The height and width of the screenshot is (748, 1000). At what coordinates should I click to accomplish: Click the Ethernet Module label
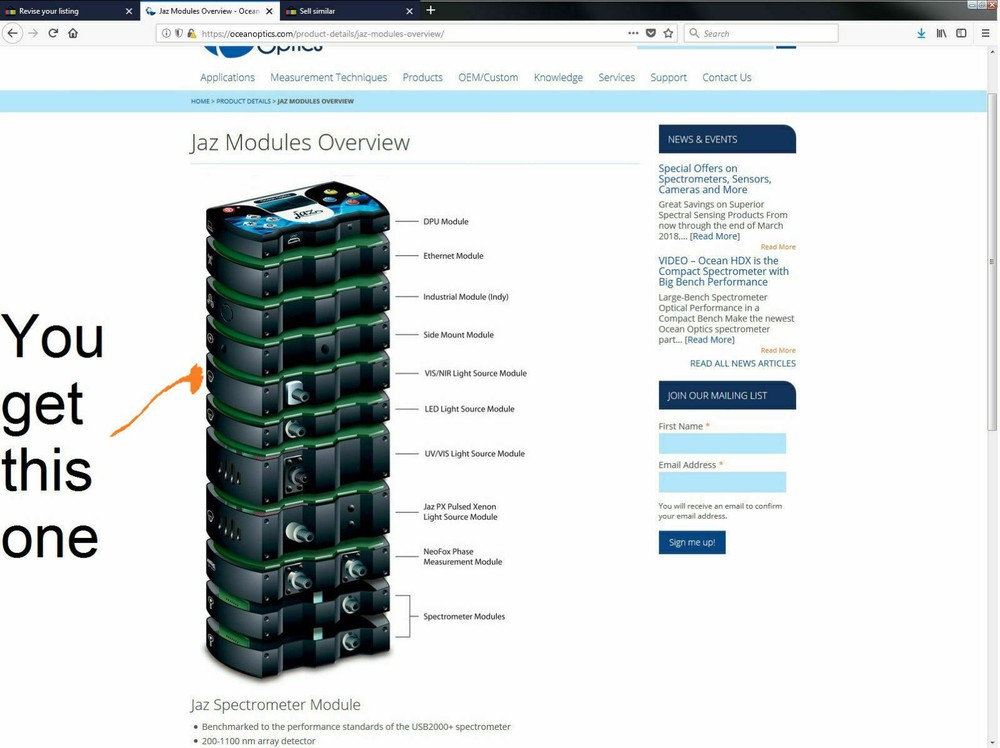(453, 256)
